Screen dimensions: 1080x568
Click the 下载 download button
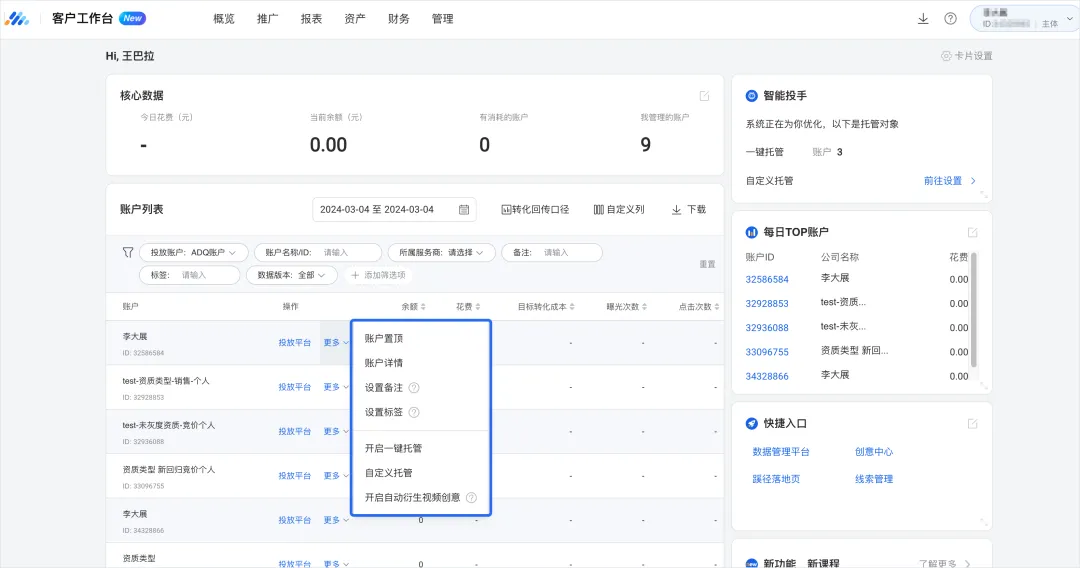[689, 209]
